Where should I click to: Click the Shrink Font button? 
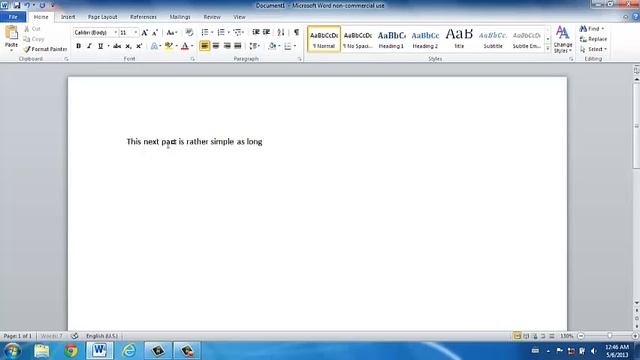click(155, 33)
